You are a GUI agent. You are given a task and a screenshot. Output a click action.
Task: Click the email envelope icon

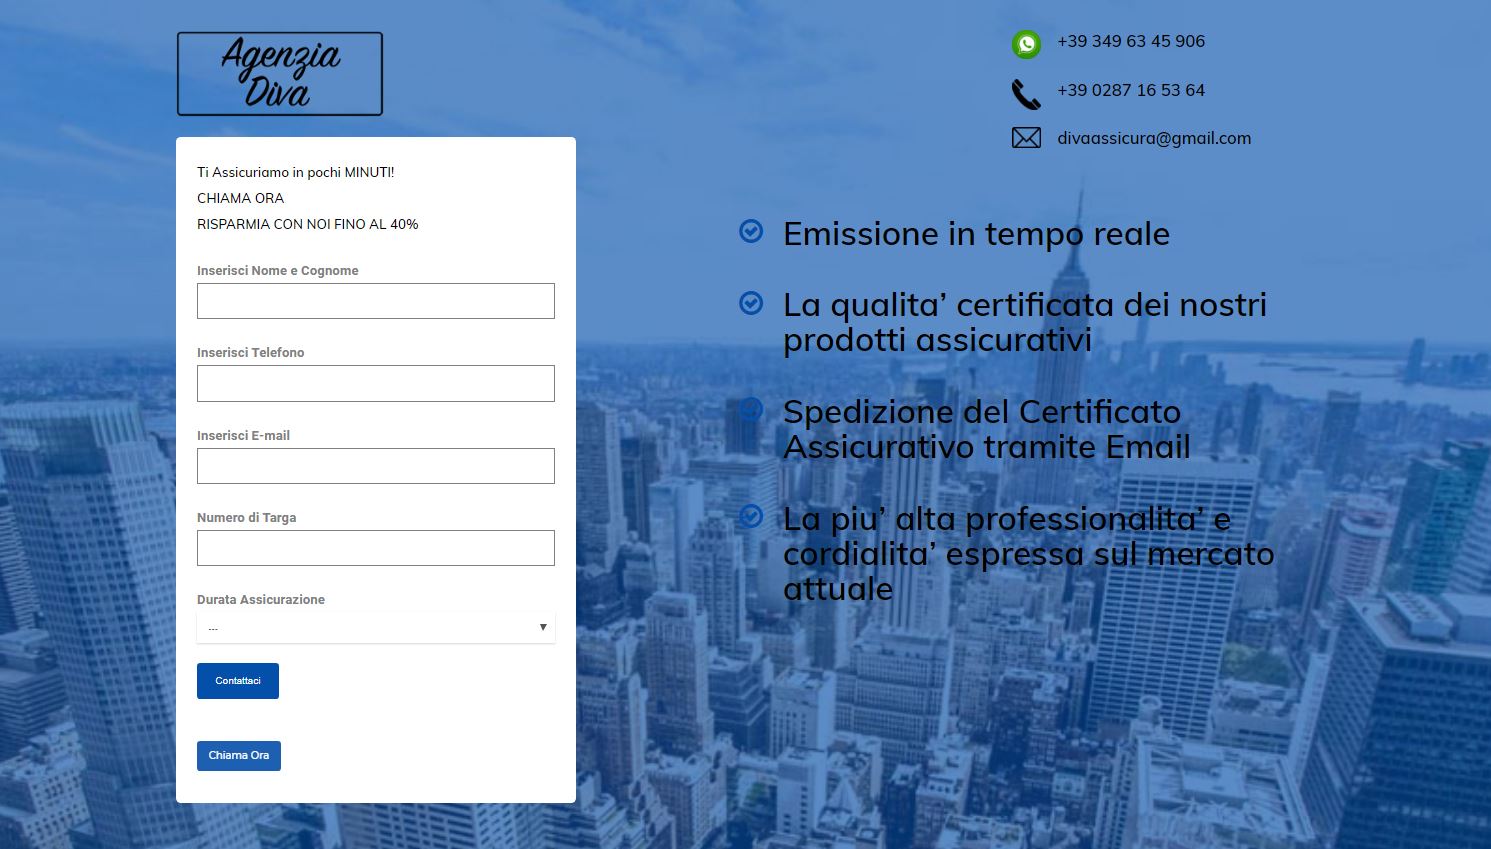pyautogui.click(x=1026, y=138)
